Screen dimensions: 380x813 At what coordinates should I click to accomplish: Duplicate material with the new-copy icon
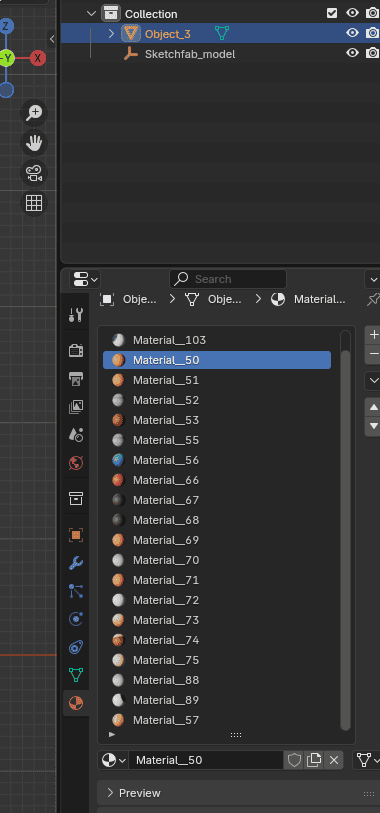pos(314,760)
